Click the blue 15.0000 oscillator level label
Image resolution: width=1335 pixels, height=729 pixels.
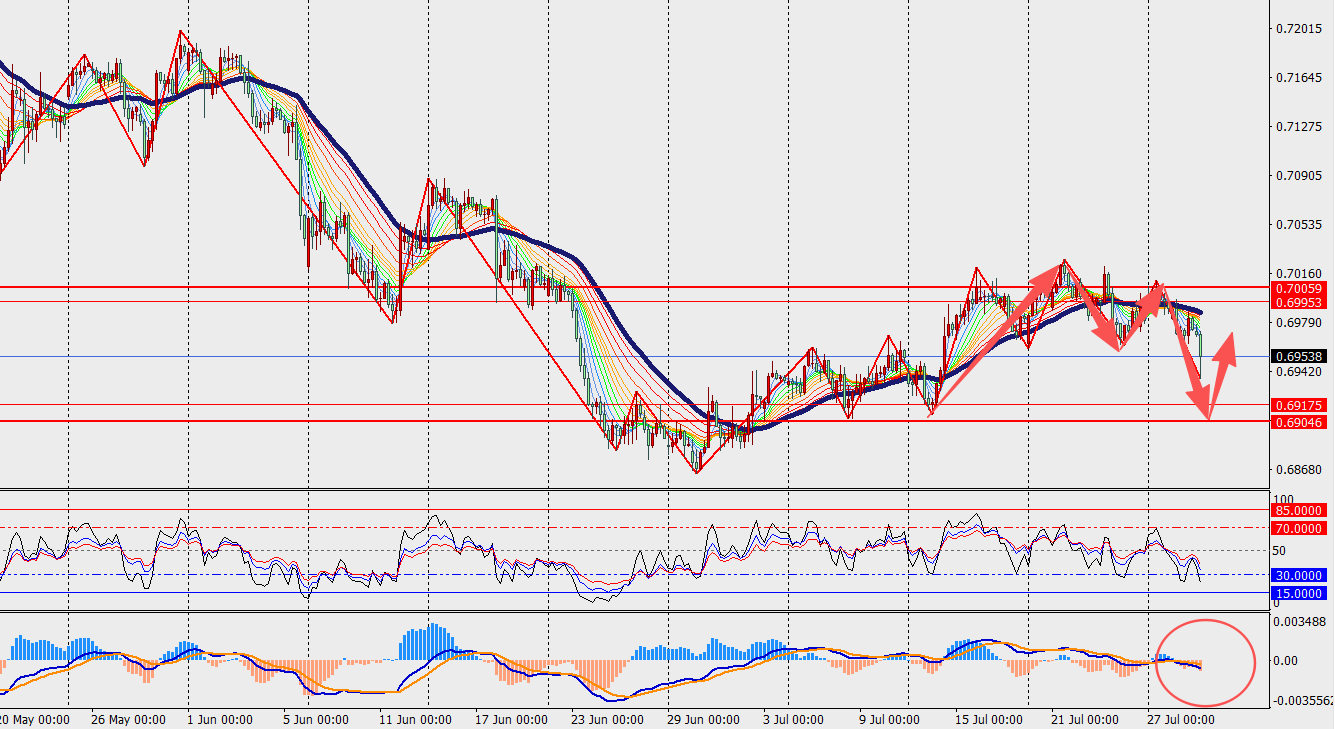[1300, 593]
